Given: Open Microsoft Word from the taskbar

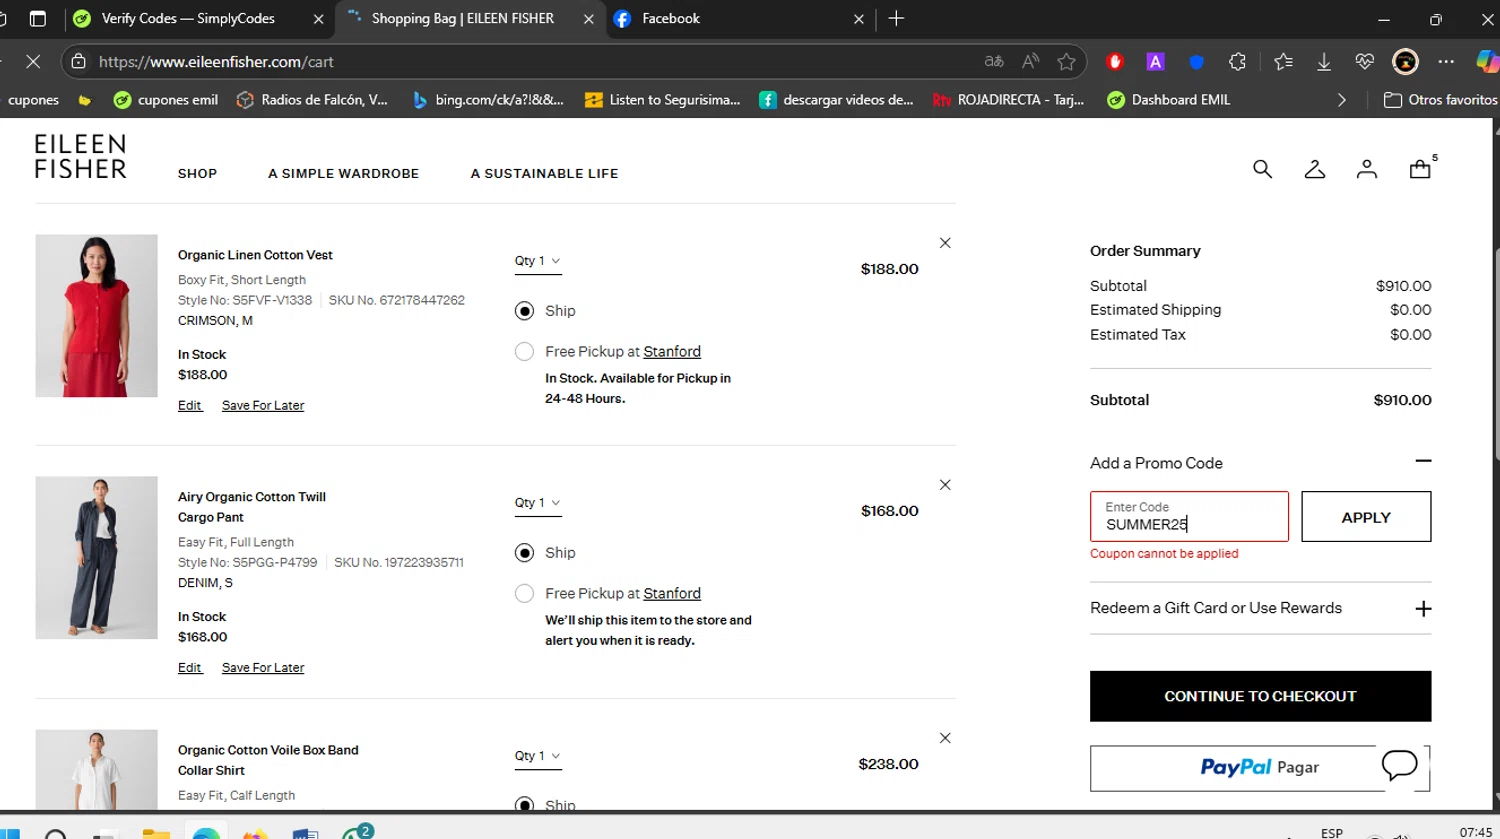Looking at the screenshot, I should coord(305,832).
